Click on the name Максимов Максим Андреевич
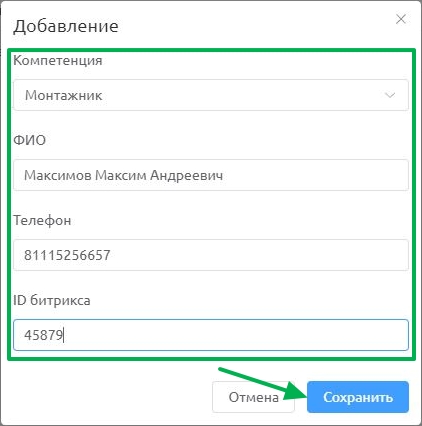 coord(123,175)
